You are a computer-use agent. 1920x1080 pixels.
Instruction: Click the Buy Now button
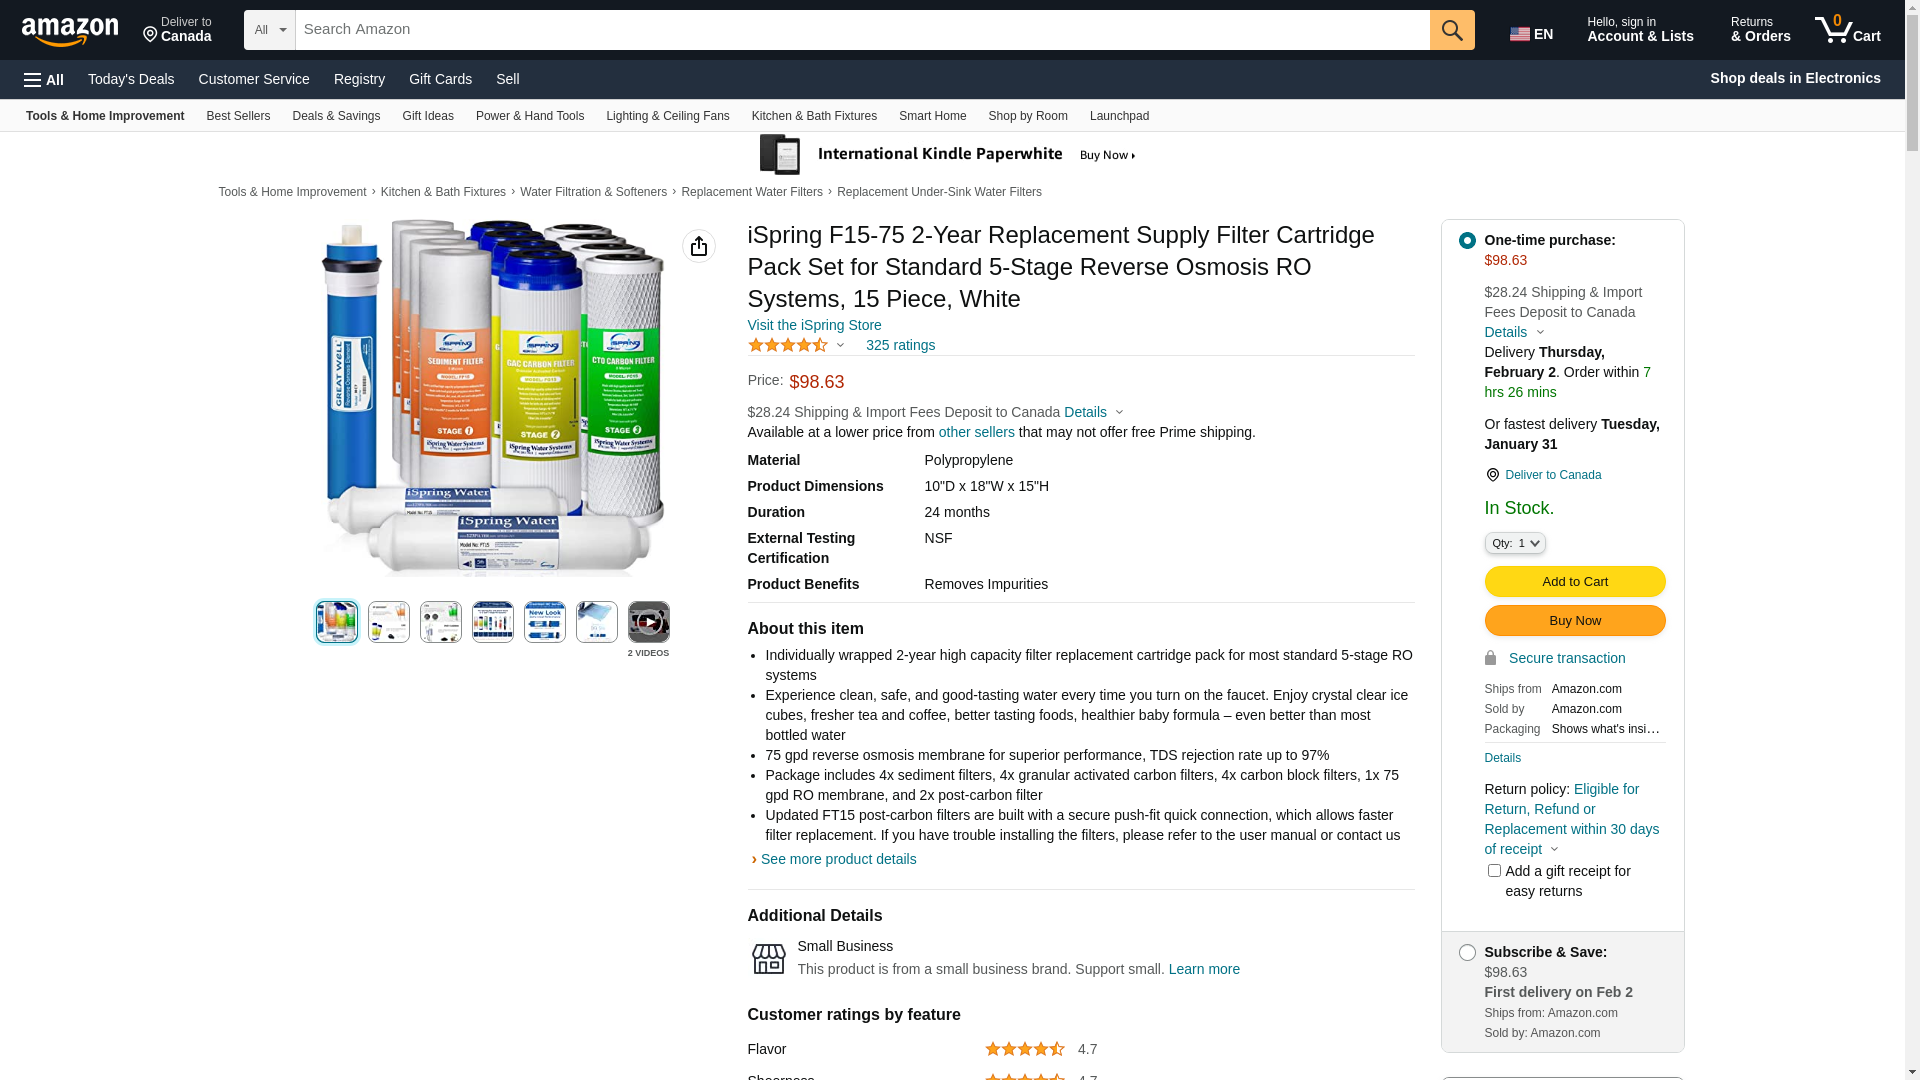[1575, 621]
